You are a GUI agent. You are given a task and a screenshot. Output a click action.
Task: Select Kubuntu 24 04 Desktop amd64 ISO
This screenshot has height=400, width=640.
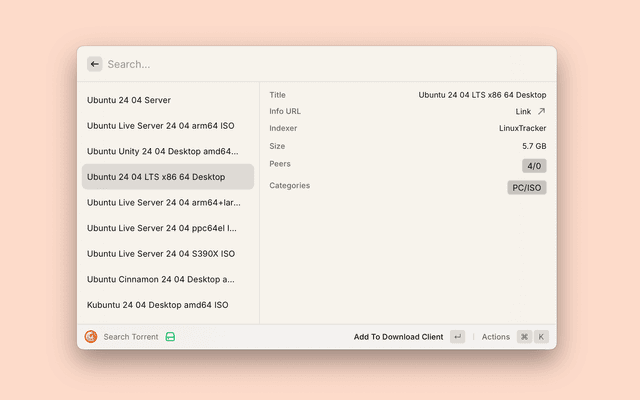167,305
